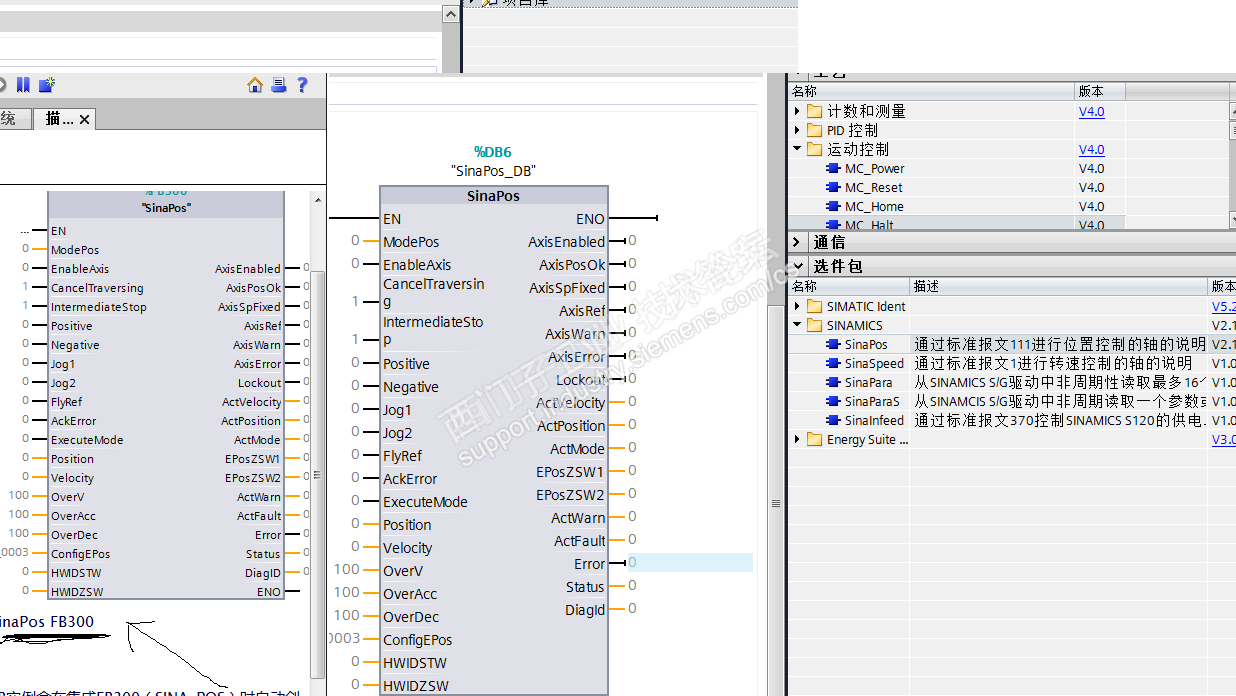Screen dimensions: 1236x696
Task: Click the ConfigEPos pin in editor block
Action: [417, 640]
